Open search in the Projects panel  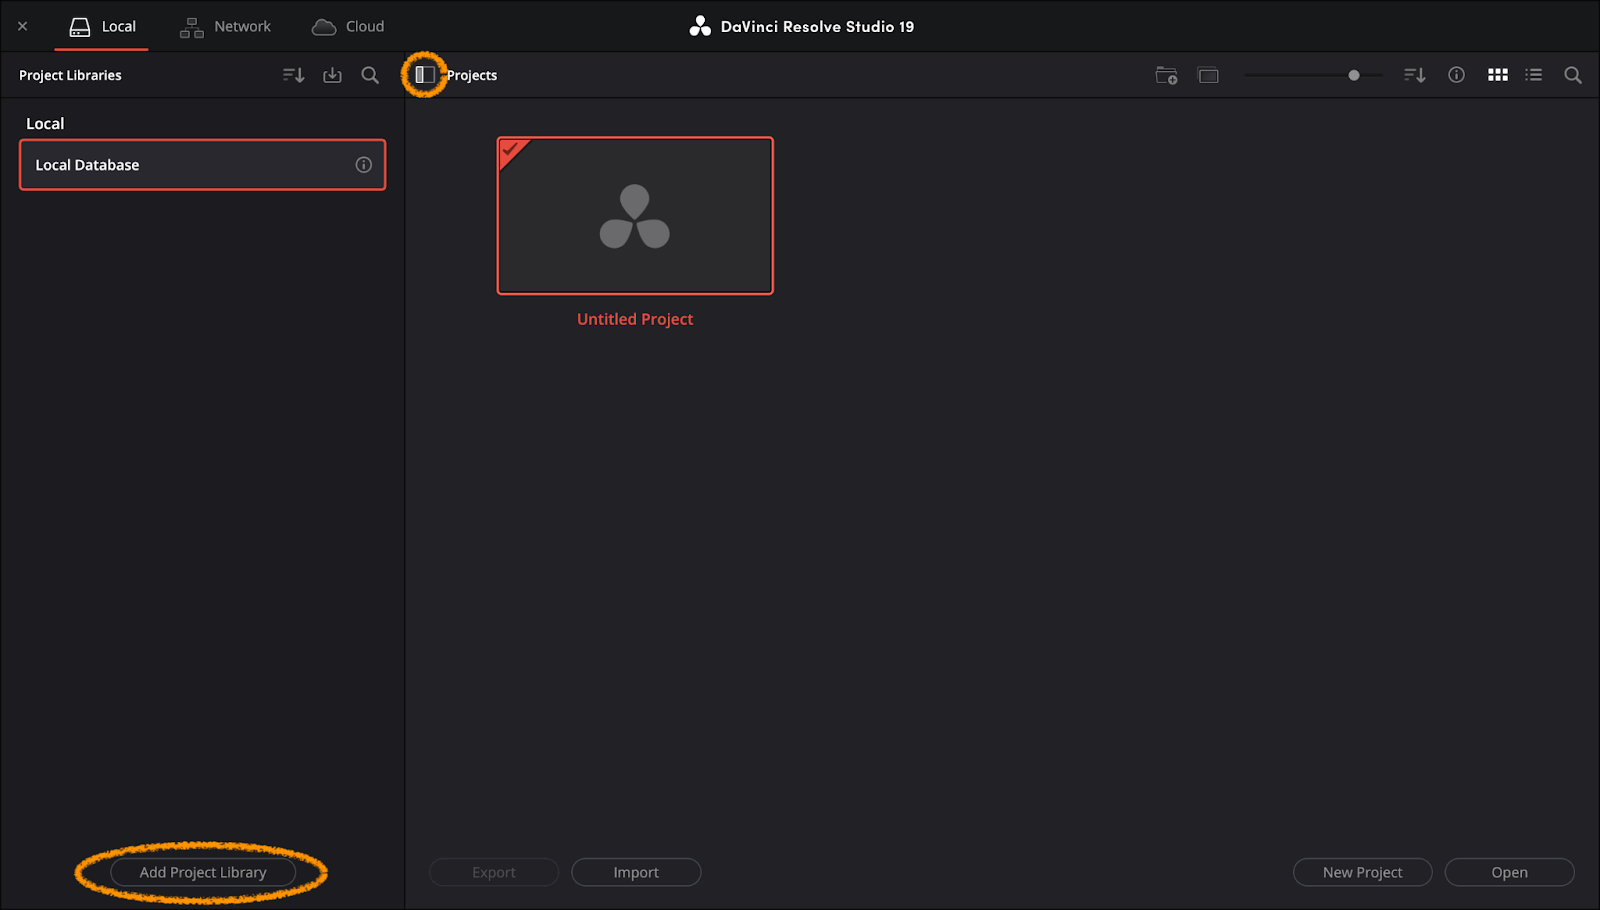(1573, 75)
